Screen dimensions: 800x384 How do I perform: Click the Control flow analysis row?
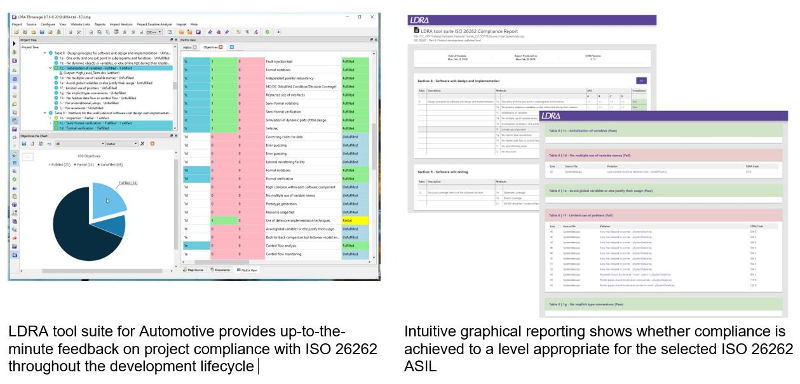point(276,246)
